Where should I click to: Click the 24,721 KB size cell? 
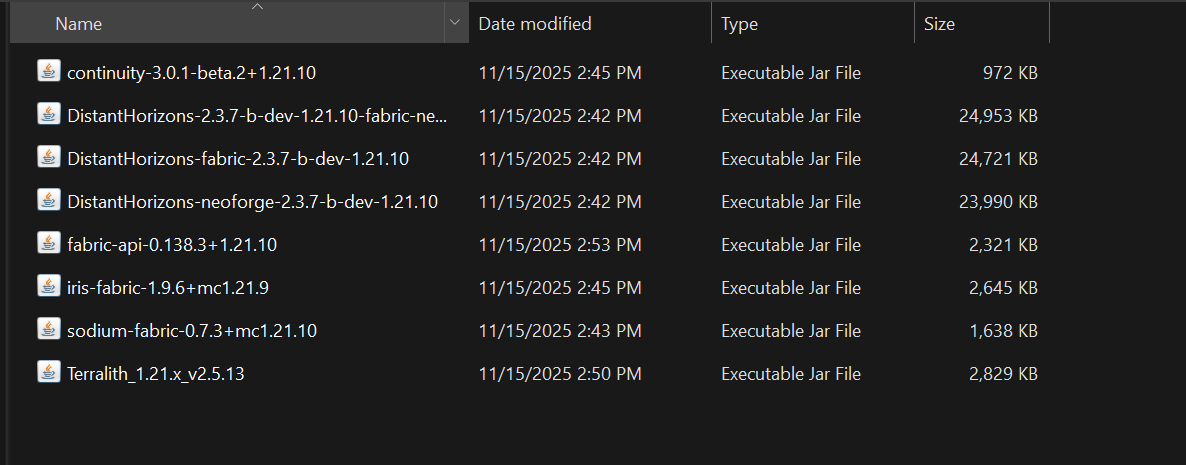click(997, 159)
